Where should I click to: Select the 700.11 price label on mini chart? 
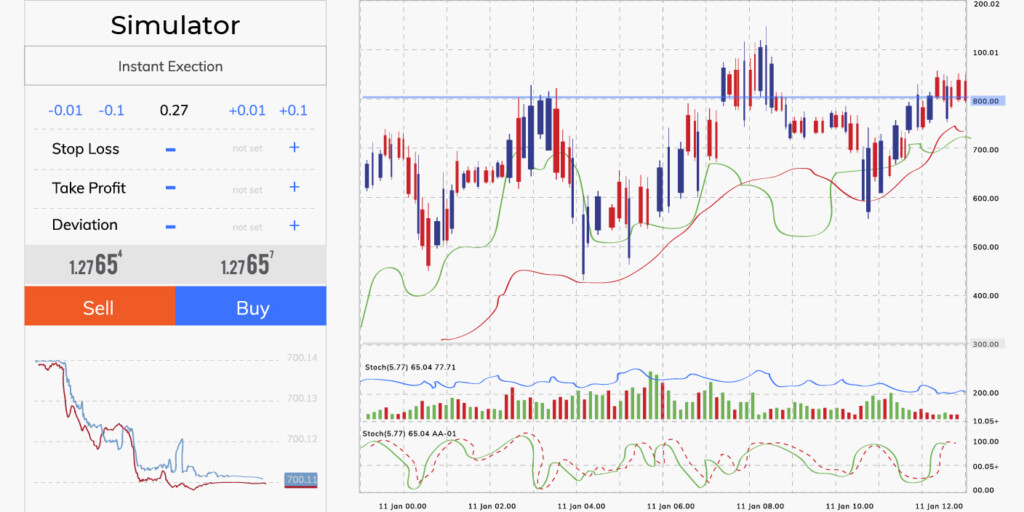coord(301,480)
